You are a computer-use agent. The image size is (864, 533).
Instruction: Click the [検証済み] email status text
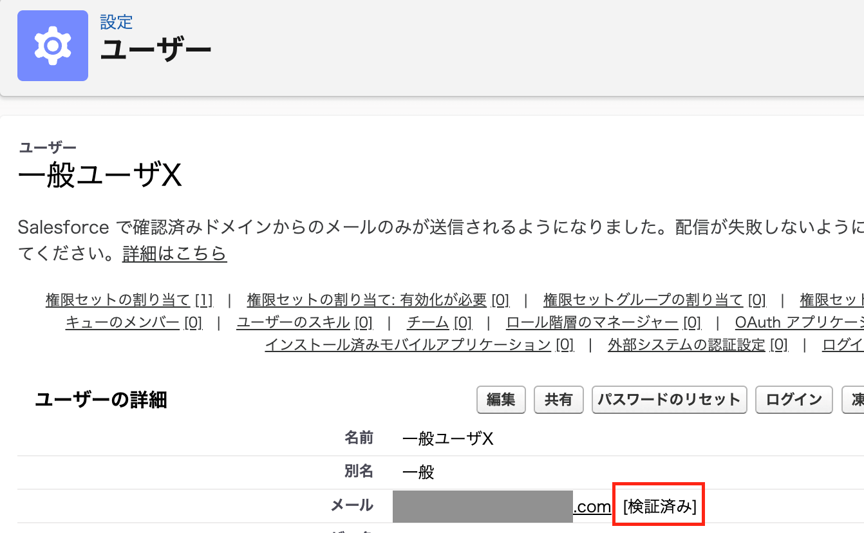[660, 506]
